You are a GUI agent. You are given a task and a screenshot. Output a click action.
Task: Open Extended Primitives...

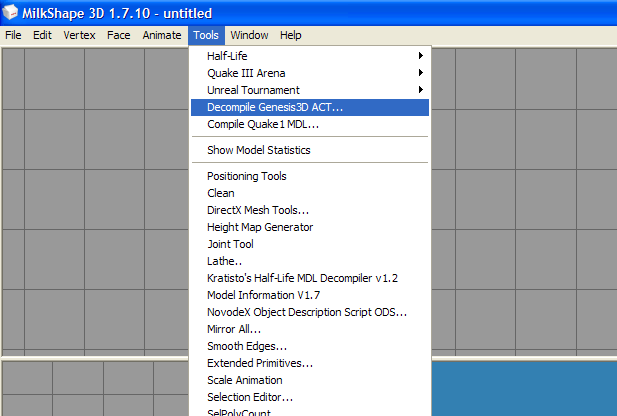click(x=310, y=363)
